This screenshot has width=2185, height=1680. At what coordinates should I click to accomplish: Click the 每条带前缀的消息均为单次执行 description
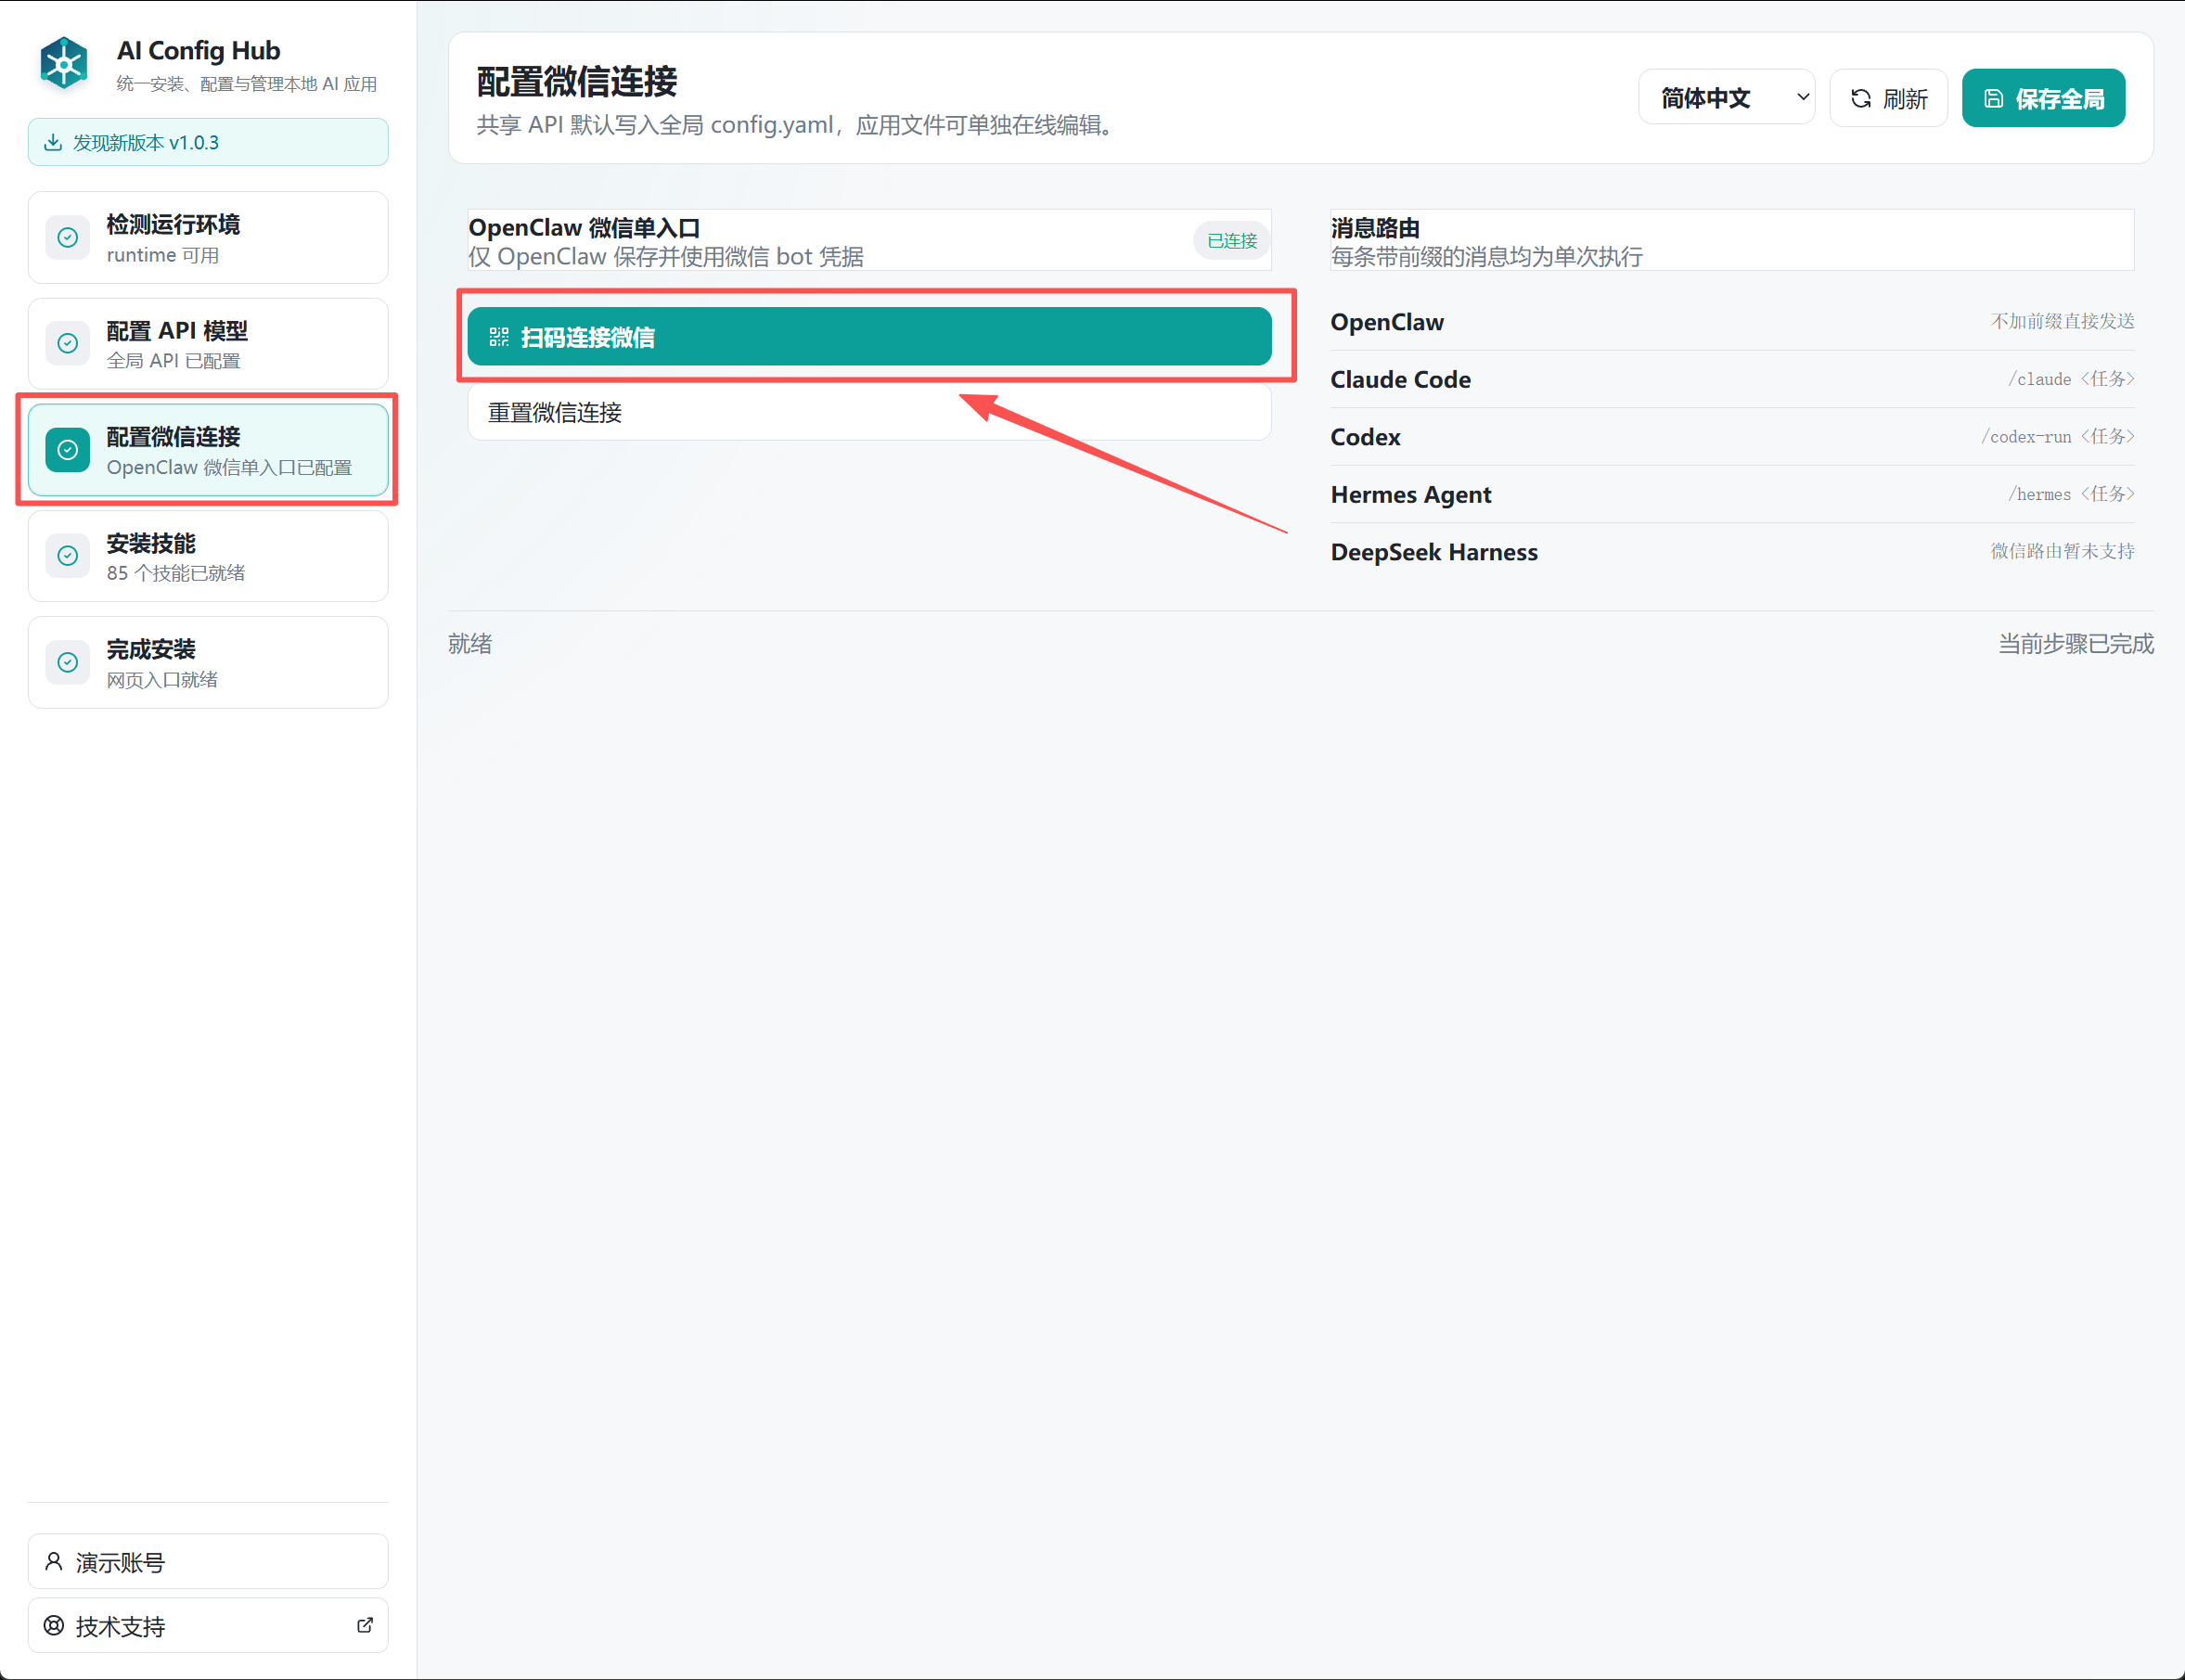point(1487,257)
